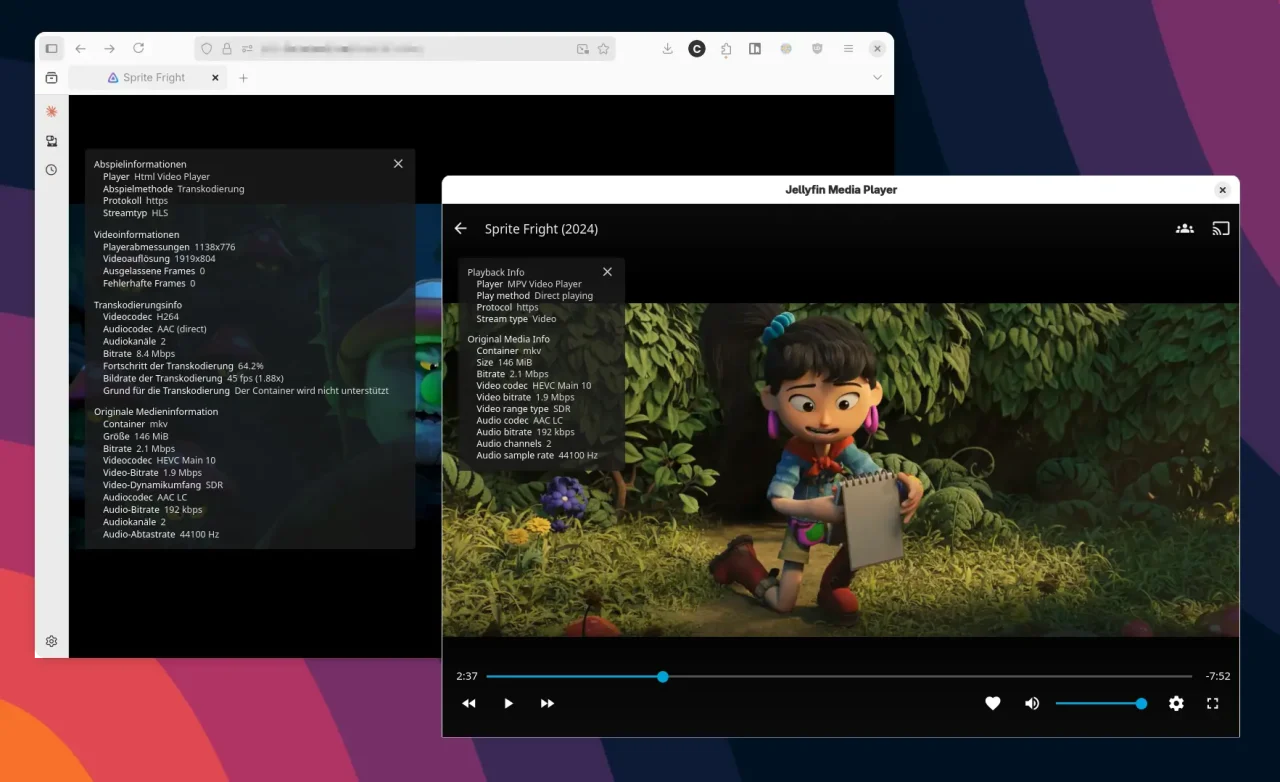This screenshot has width=1280, height=782.
Task: Enter fullscreen mode in Jellyfin player
Action: 1212,703
